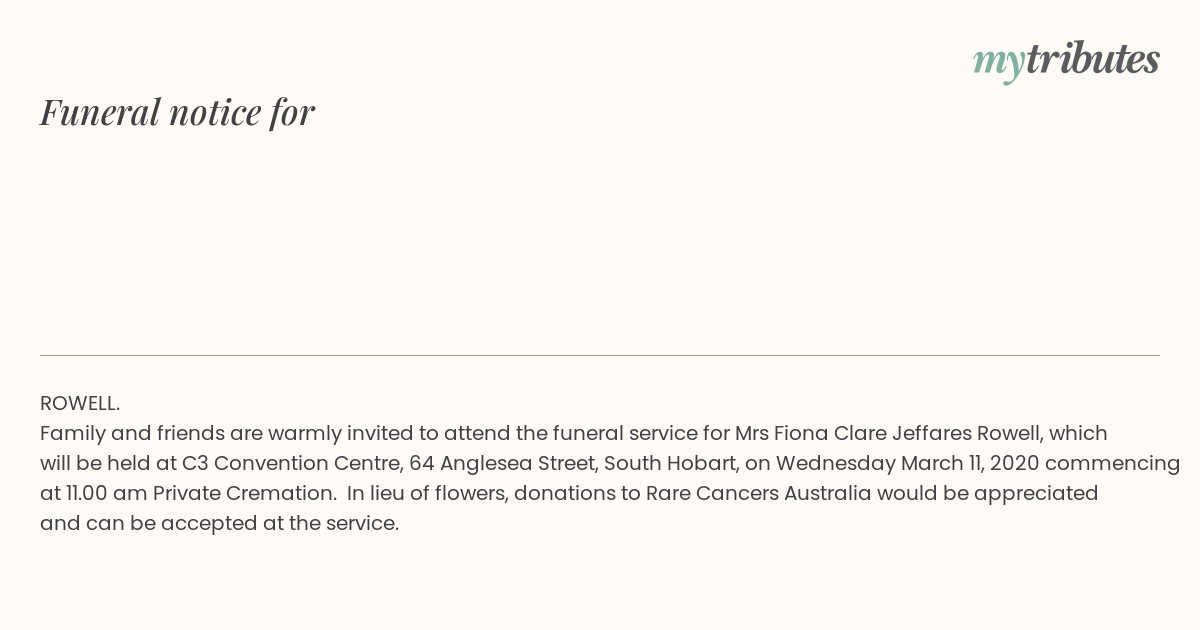Select the "Funeral notice for" heading

(x=177, y=112)
